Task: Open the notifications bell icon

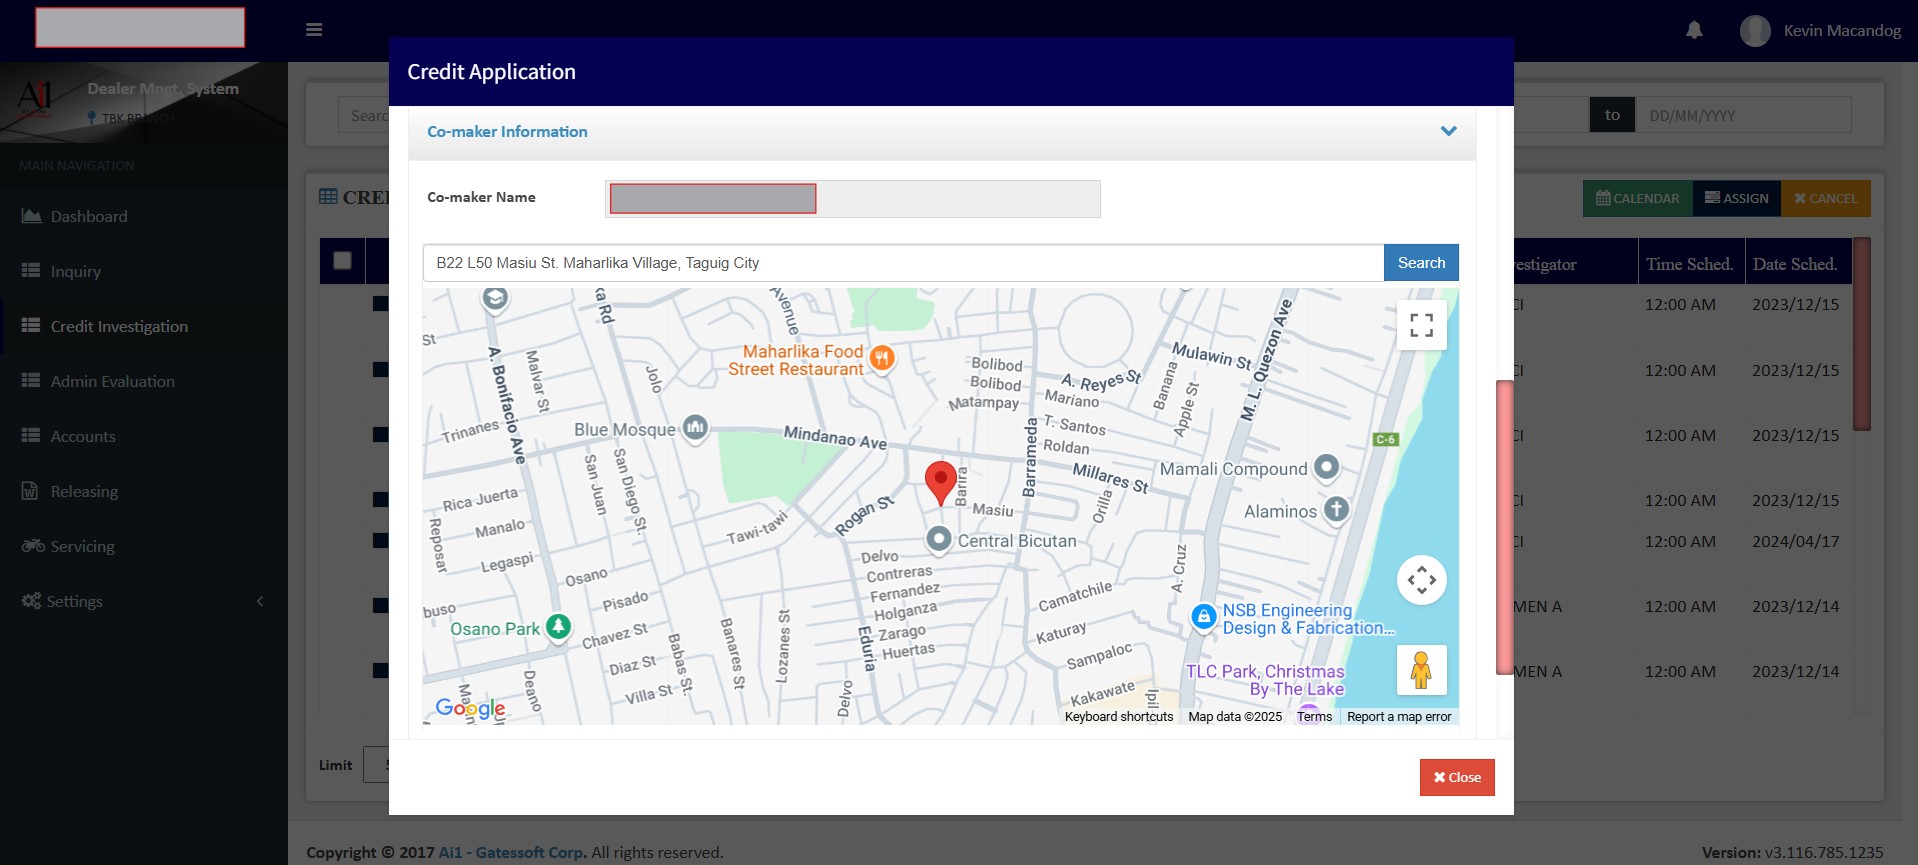Action: pos(1694,30)
